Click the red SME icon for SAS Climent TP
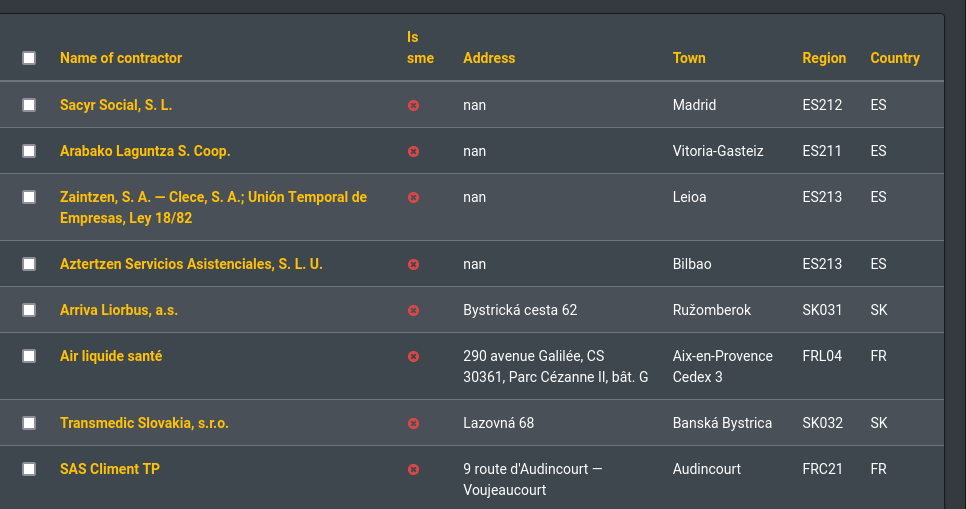Screen dimensions: 966x509 point(413,470)
